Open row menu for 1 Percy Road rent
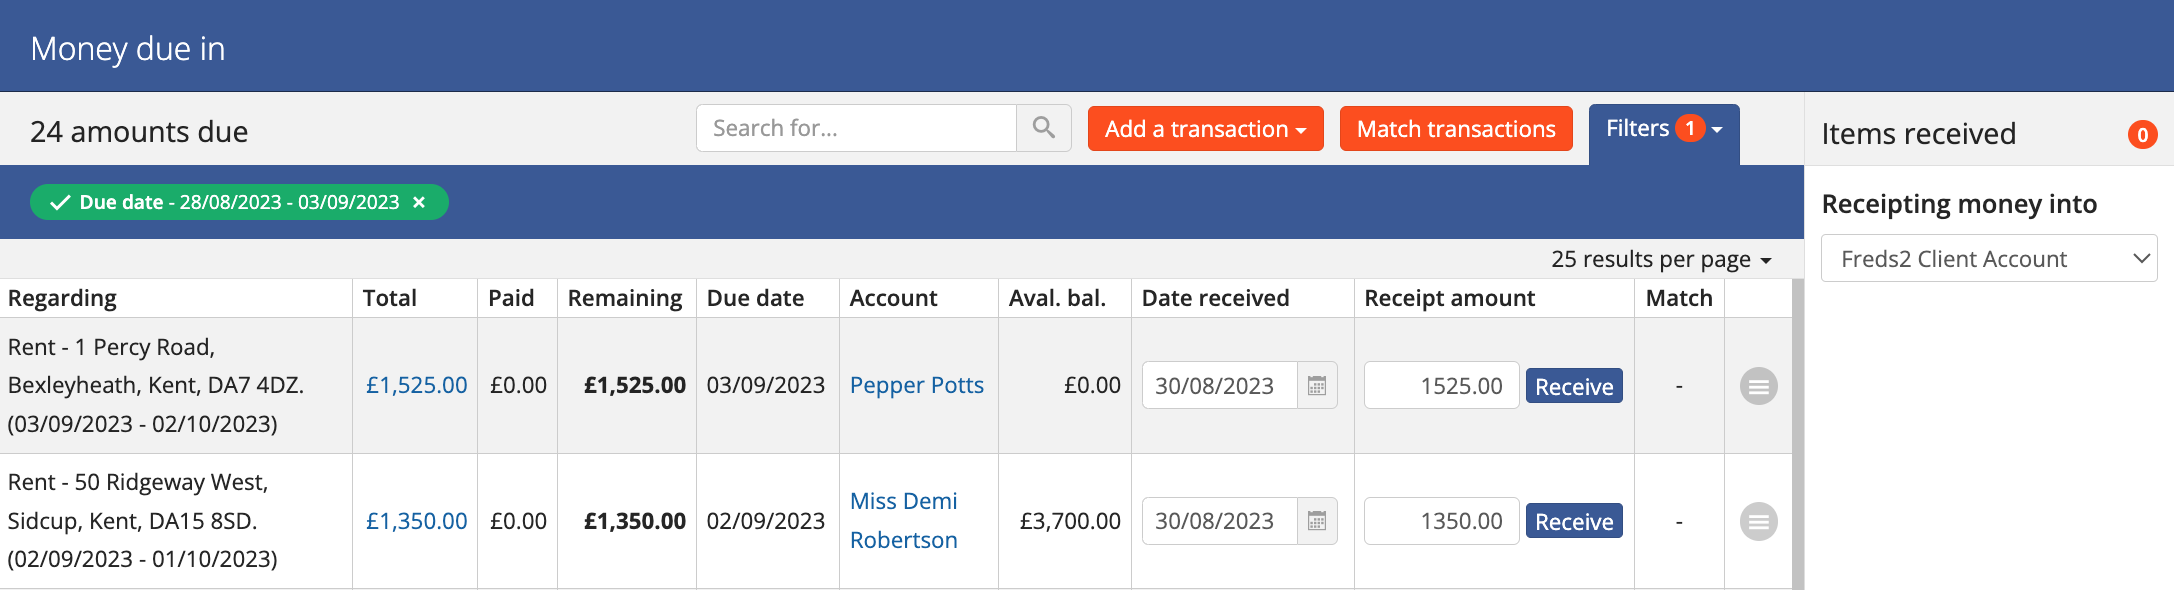The image size is (2174, 590). tap(1758, 386)
